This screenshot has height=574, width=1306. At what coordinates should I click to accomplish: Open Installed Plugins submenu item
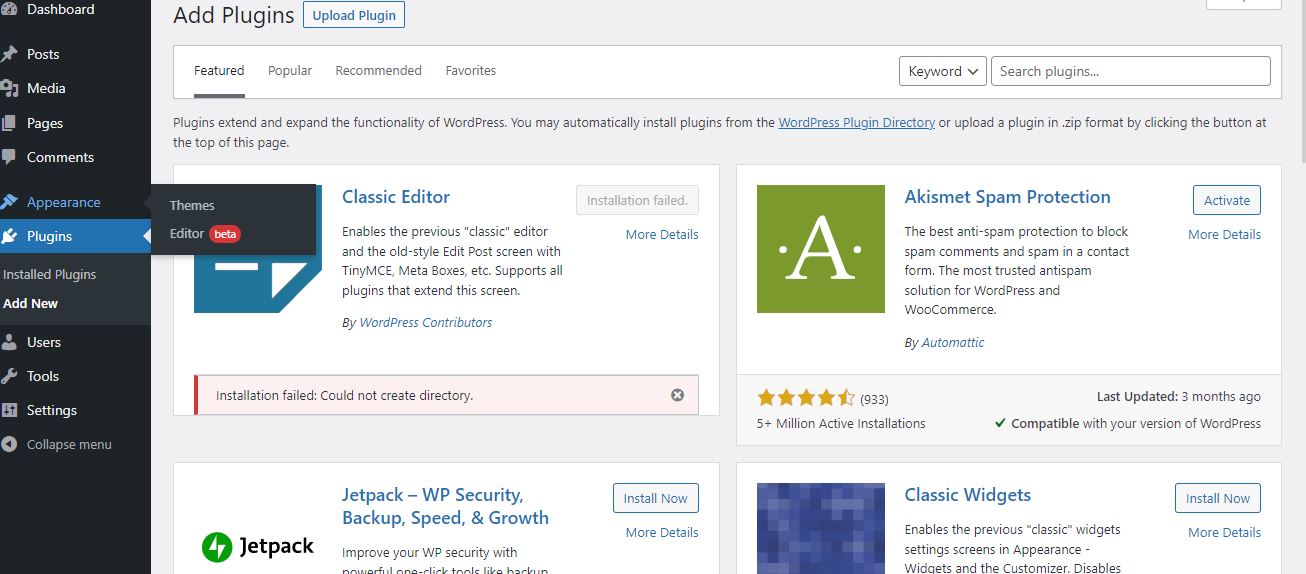pos(50,274)
